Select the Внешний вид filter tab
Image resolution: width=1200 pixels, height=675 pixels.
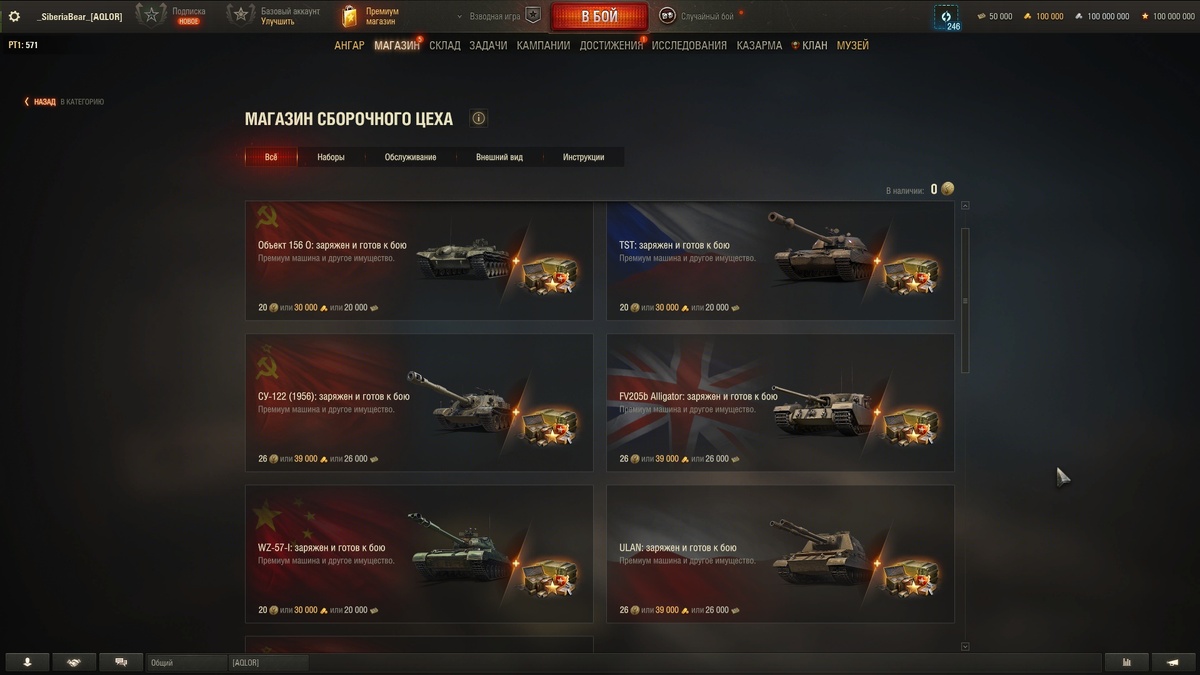point(499,157)
